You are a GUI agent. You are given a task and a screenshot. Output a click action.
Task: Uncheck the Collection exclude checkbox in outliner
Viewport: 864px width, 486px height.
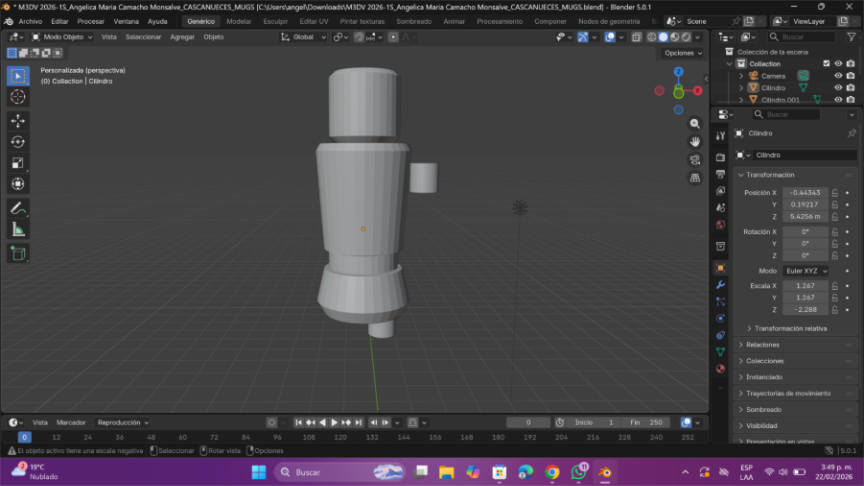click(826, 64)
